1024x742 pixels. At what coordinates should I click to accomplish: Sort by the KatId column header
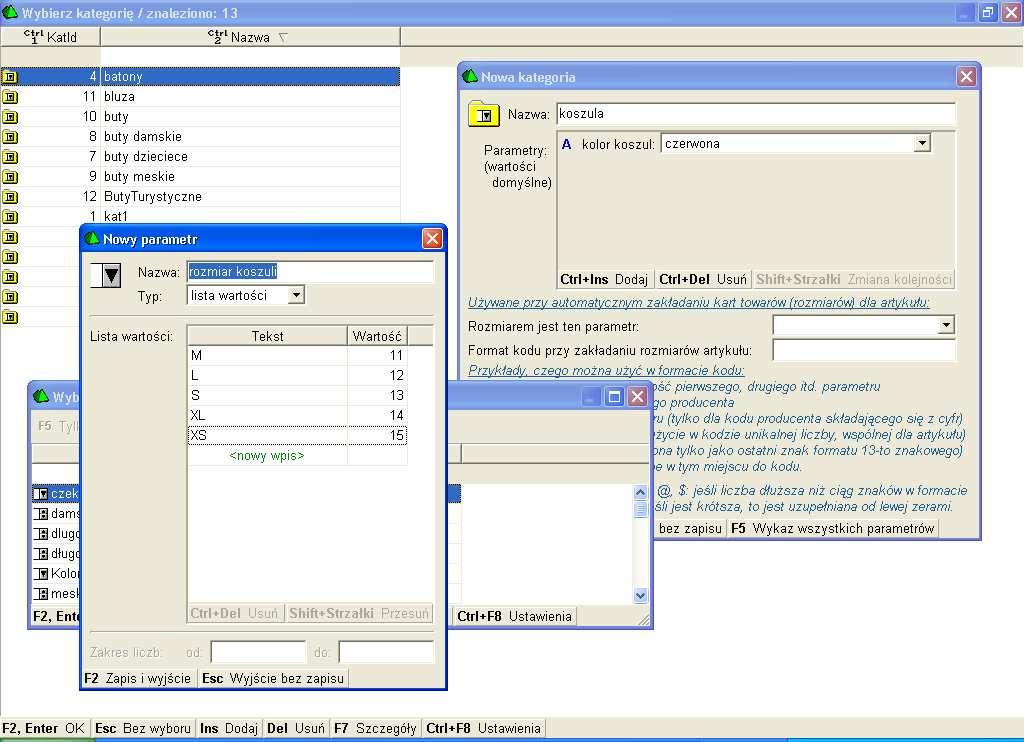tap(50, 37)
